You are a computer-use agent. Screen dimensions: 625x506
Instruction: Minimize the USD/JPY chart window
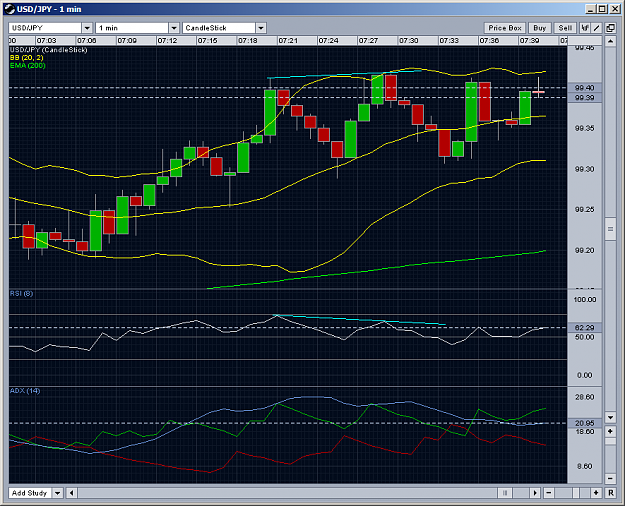591,9
